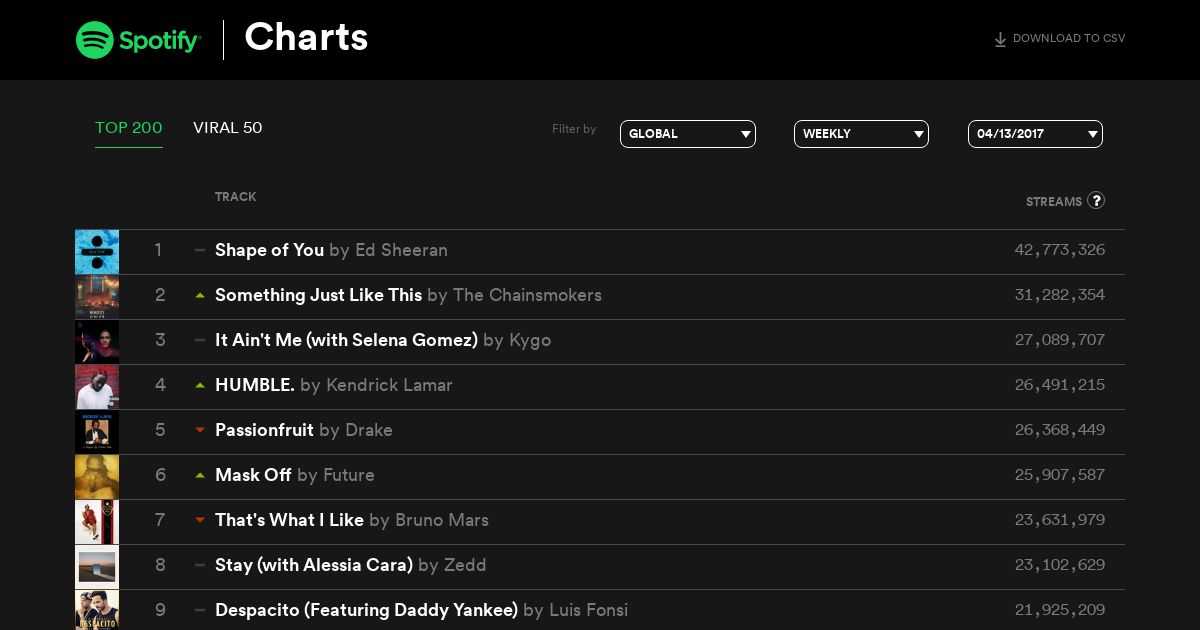Open It Ain't Me track by Kygo

point(346,340)
